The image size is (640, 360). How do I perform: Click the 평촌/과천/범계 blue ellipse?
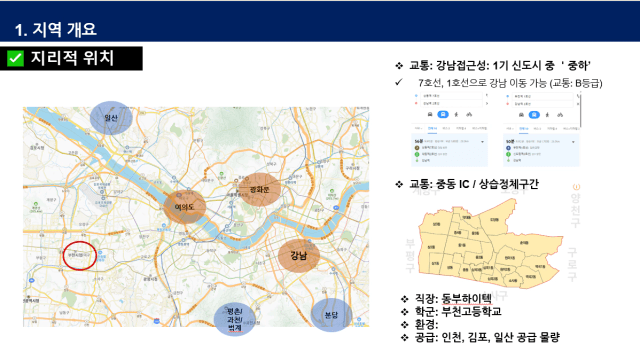click(x=235, y=319)
